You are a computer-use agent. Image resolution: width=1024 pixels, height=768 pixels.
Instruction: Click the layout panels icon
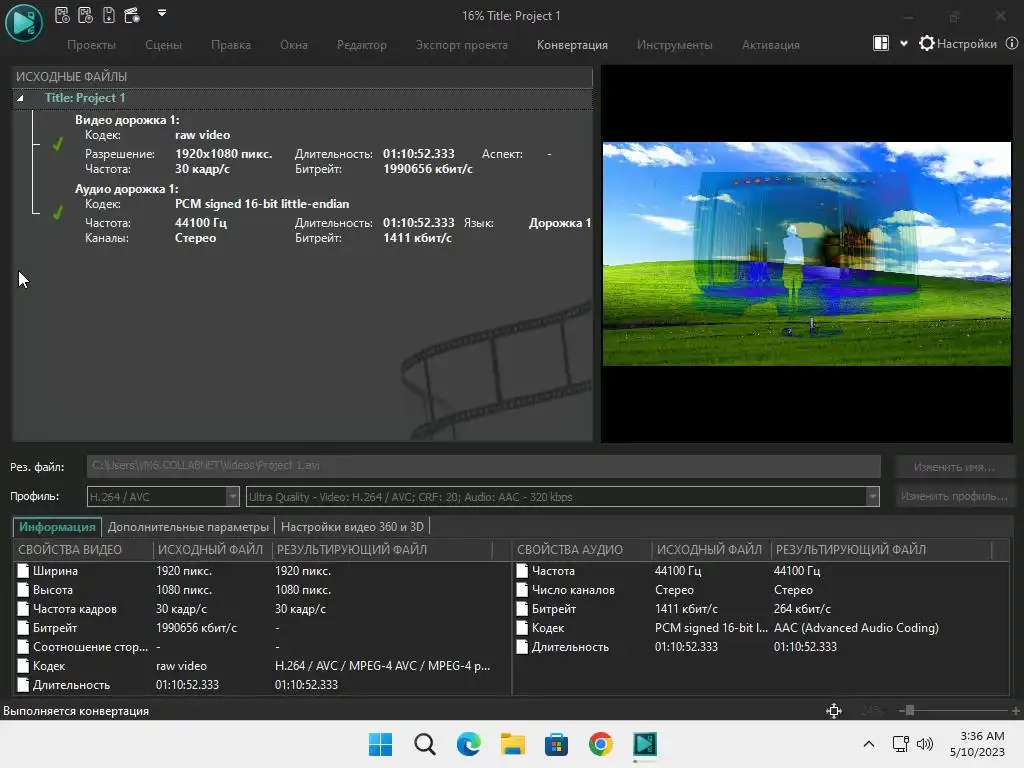881,43
